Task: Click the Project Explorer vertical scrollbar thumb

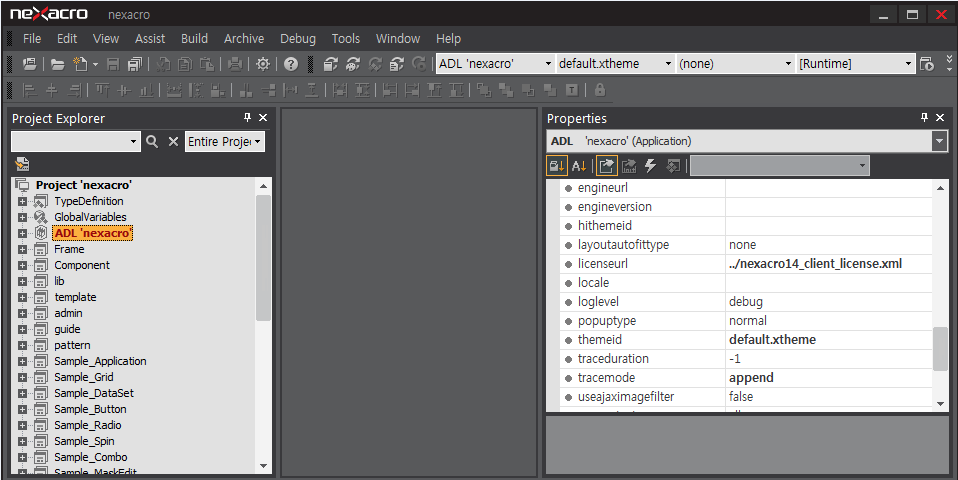Action: click(263, 258)
